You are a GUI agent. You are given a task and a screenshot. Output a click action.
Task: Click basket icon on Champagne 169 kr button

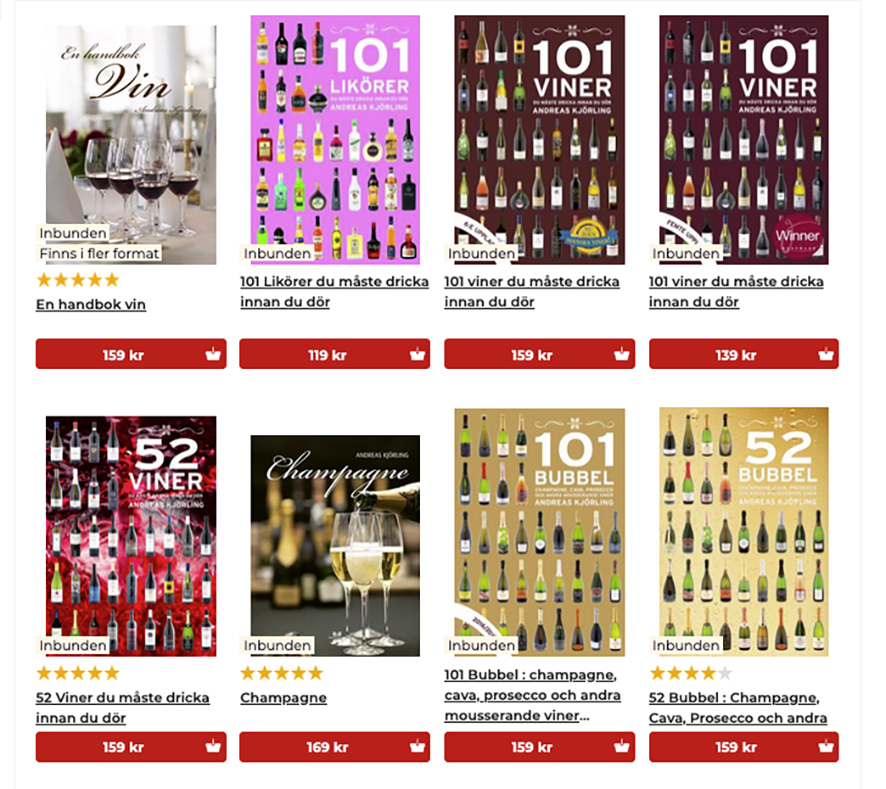[418, 747]
